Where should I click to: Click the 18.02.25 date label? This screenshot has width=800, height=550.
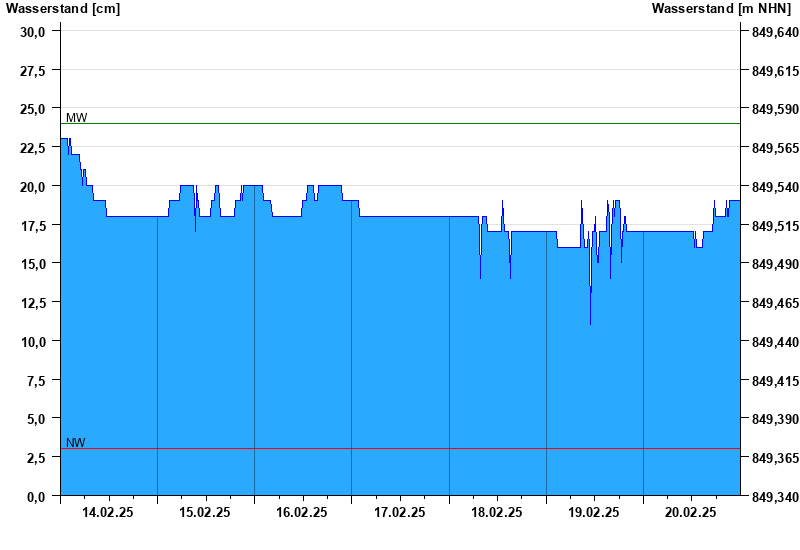coord(496,512)
